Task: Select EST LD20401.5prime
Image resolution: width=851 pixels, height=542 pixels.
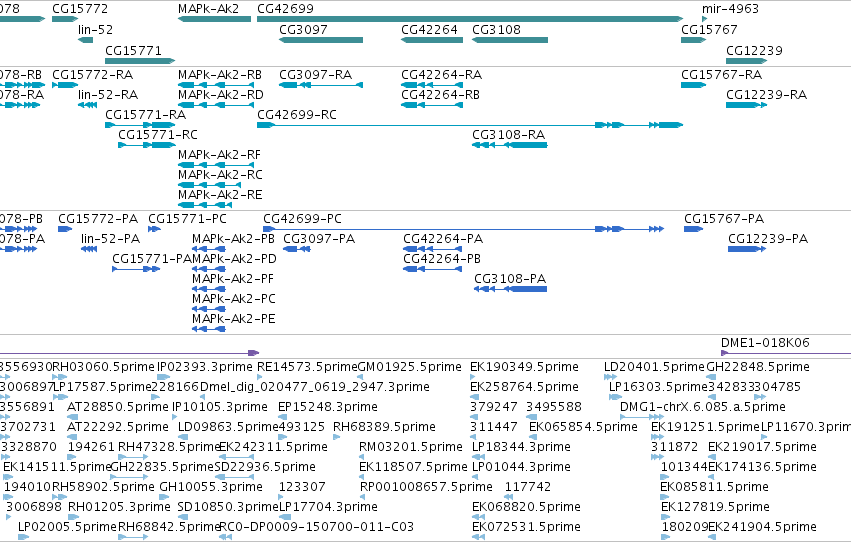Action: click(x=611, y=377)
